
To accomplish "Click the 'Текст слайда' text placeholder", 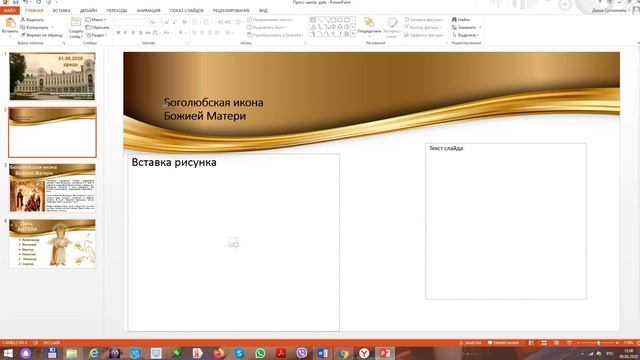I will click(x=506, y=221).
